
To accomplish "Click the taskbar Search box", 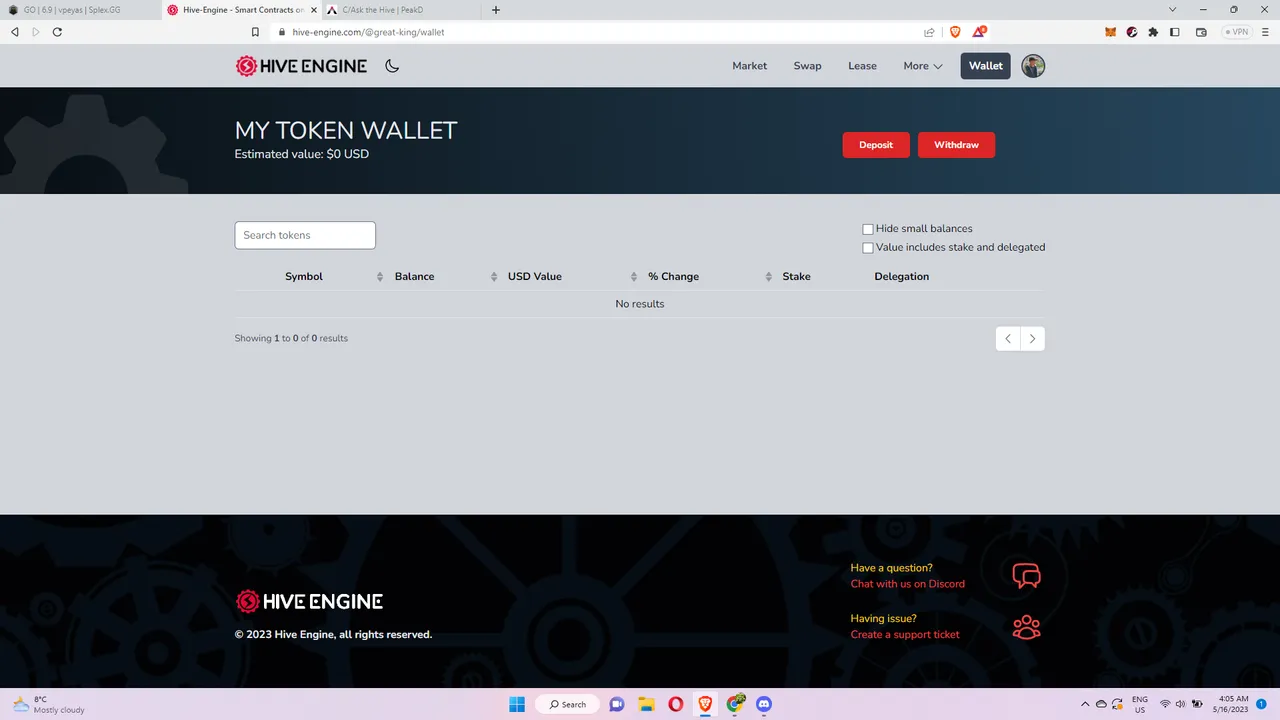I will [567, 704].
